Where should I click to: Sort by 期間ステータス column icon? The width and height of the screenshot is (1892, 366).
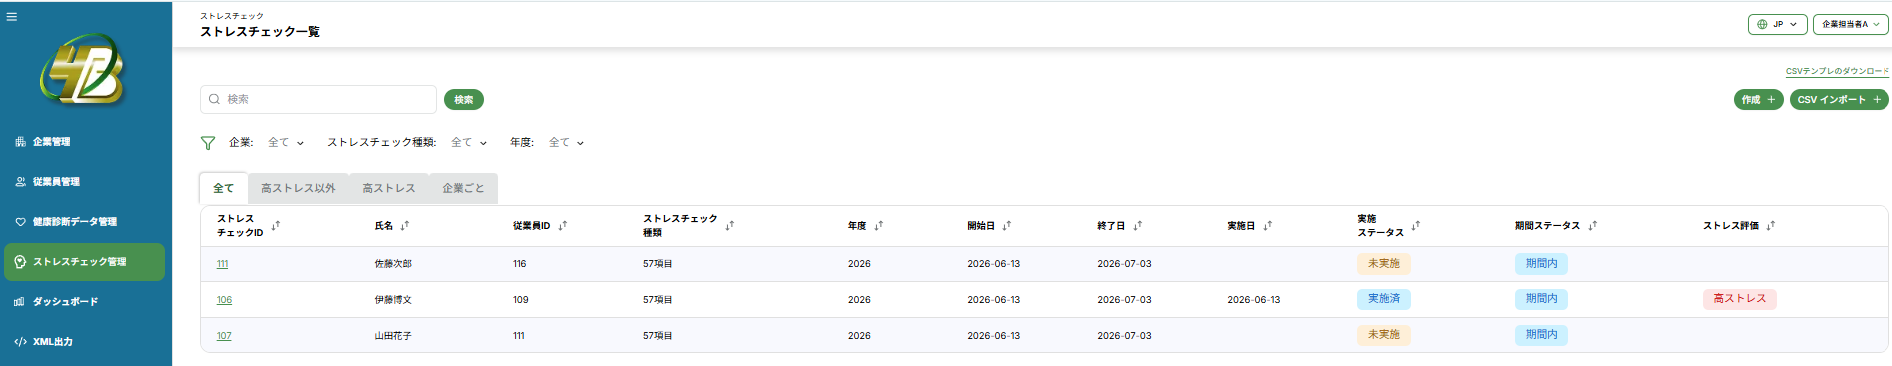tap(1593, 226)
